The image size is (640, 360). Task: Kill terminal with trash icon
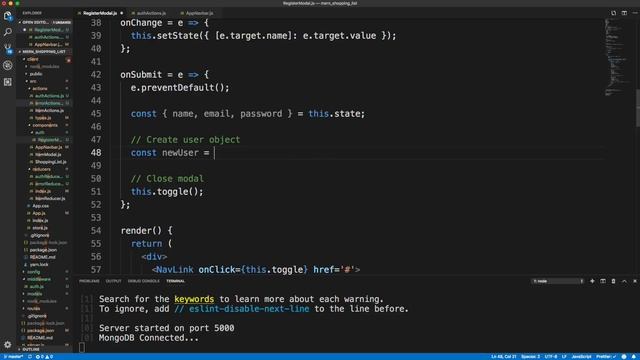point(613,281)
